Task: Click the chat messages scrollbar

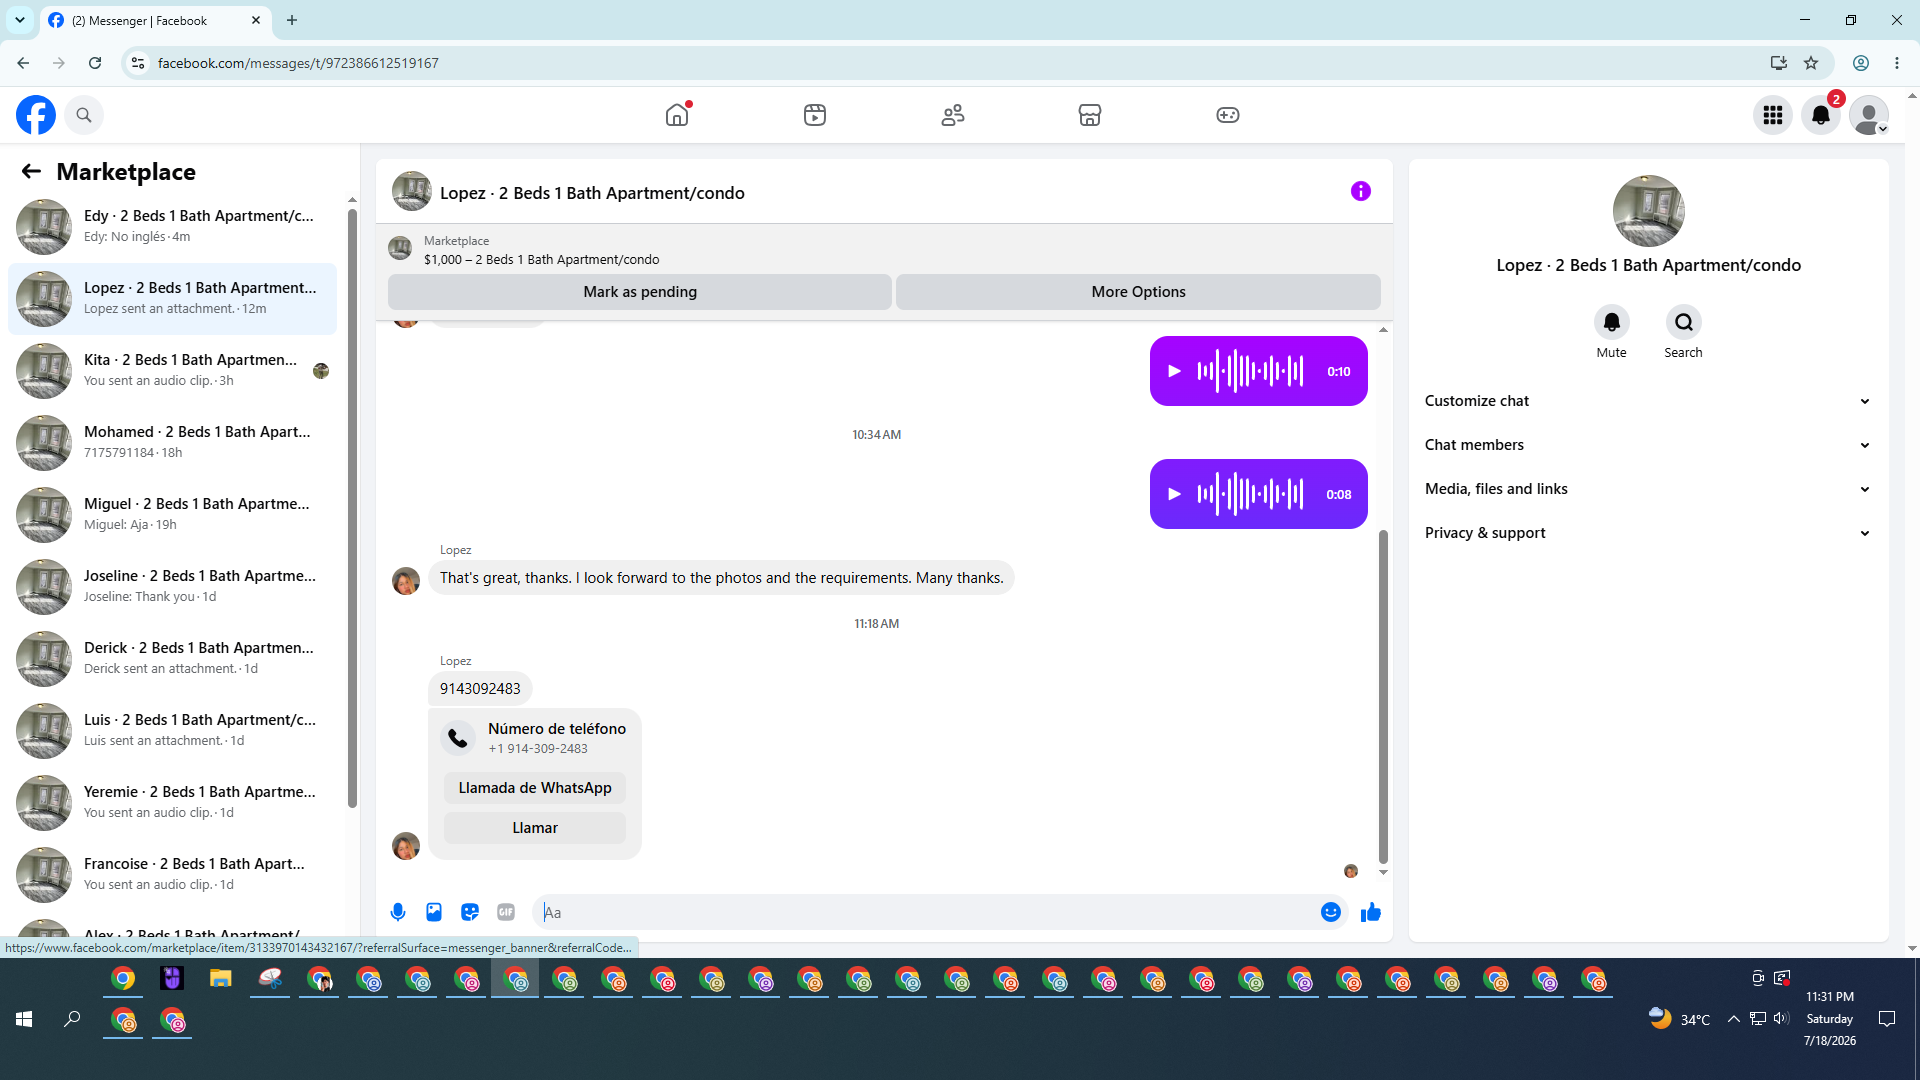Action: point(1383,696)
